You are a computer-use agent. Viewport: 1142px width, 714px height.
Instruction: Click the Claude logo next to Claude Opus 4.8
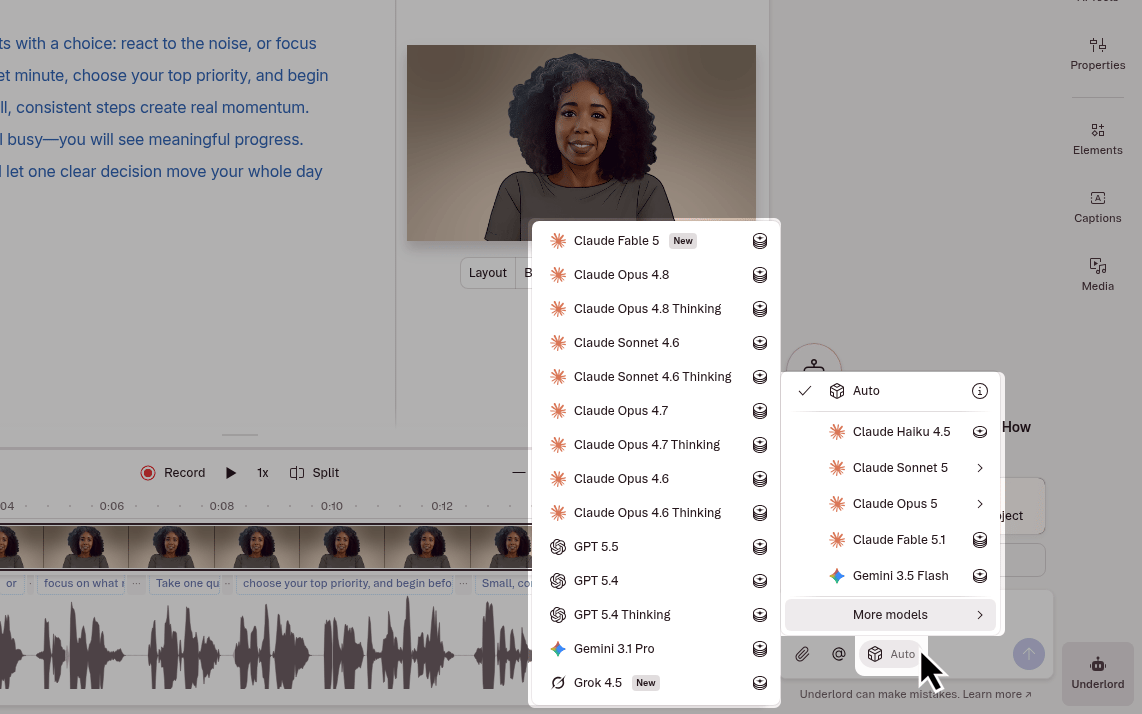pyautogui.click(x=558, y=275)
